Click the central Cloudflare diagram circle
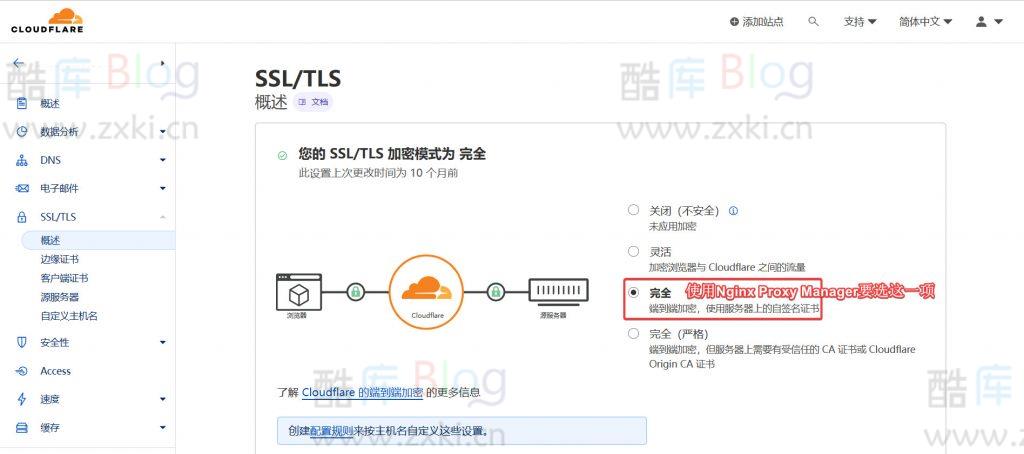Screen dimensions: 1024x454 pos(426,291)
